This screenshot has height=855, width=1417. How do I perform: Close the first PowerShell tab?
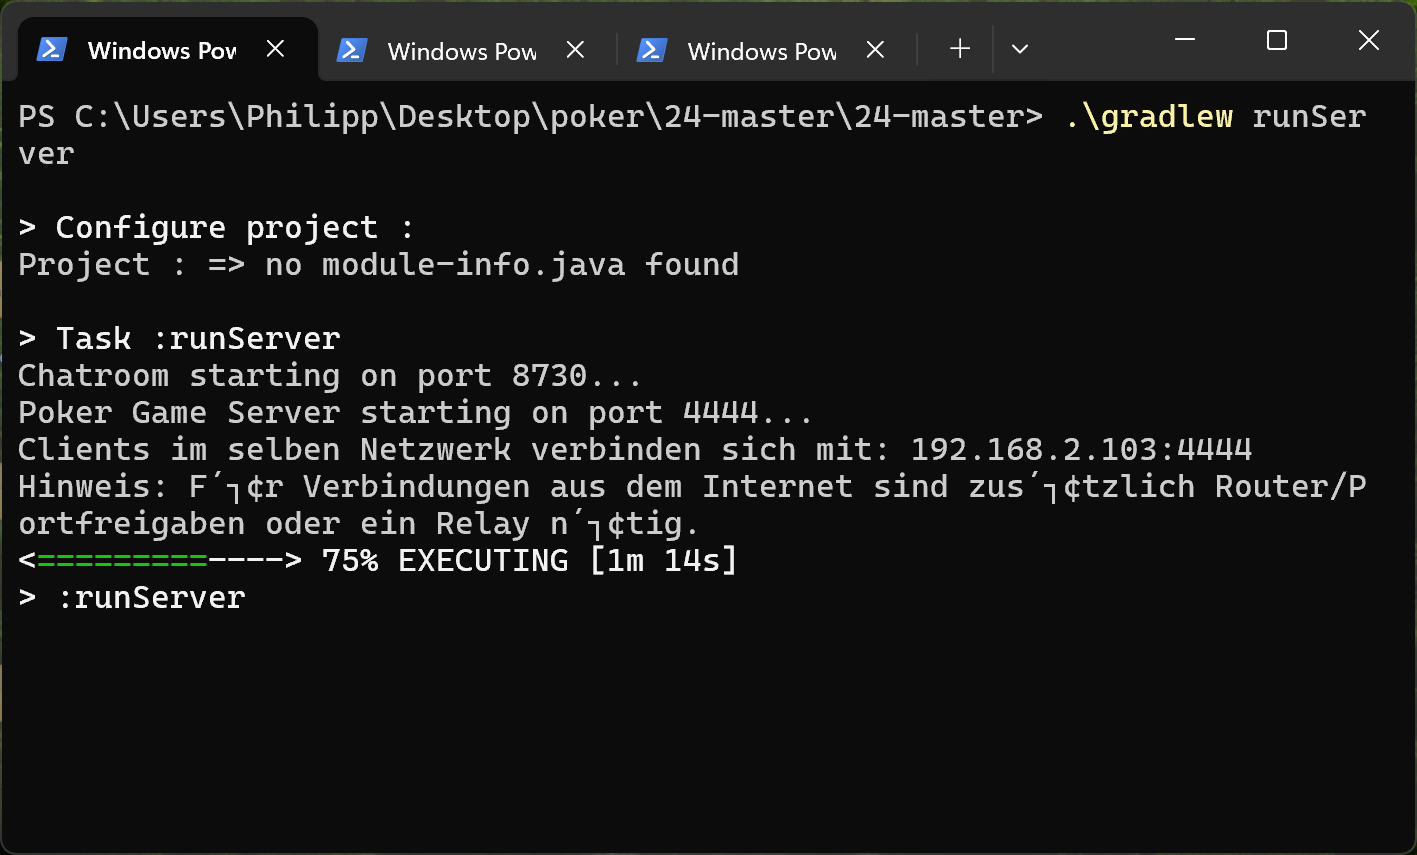click(x=277, y=47)
